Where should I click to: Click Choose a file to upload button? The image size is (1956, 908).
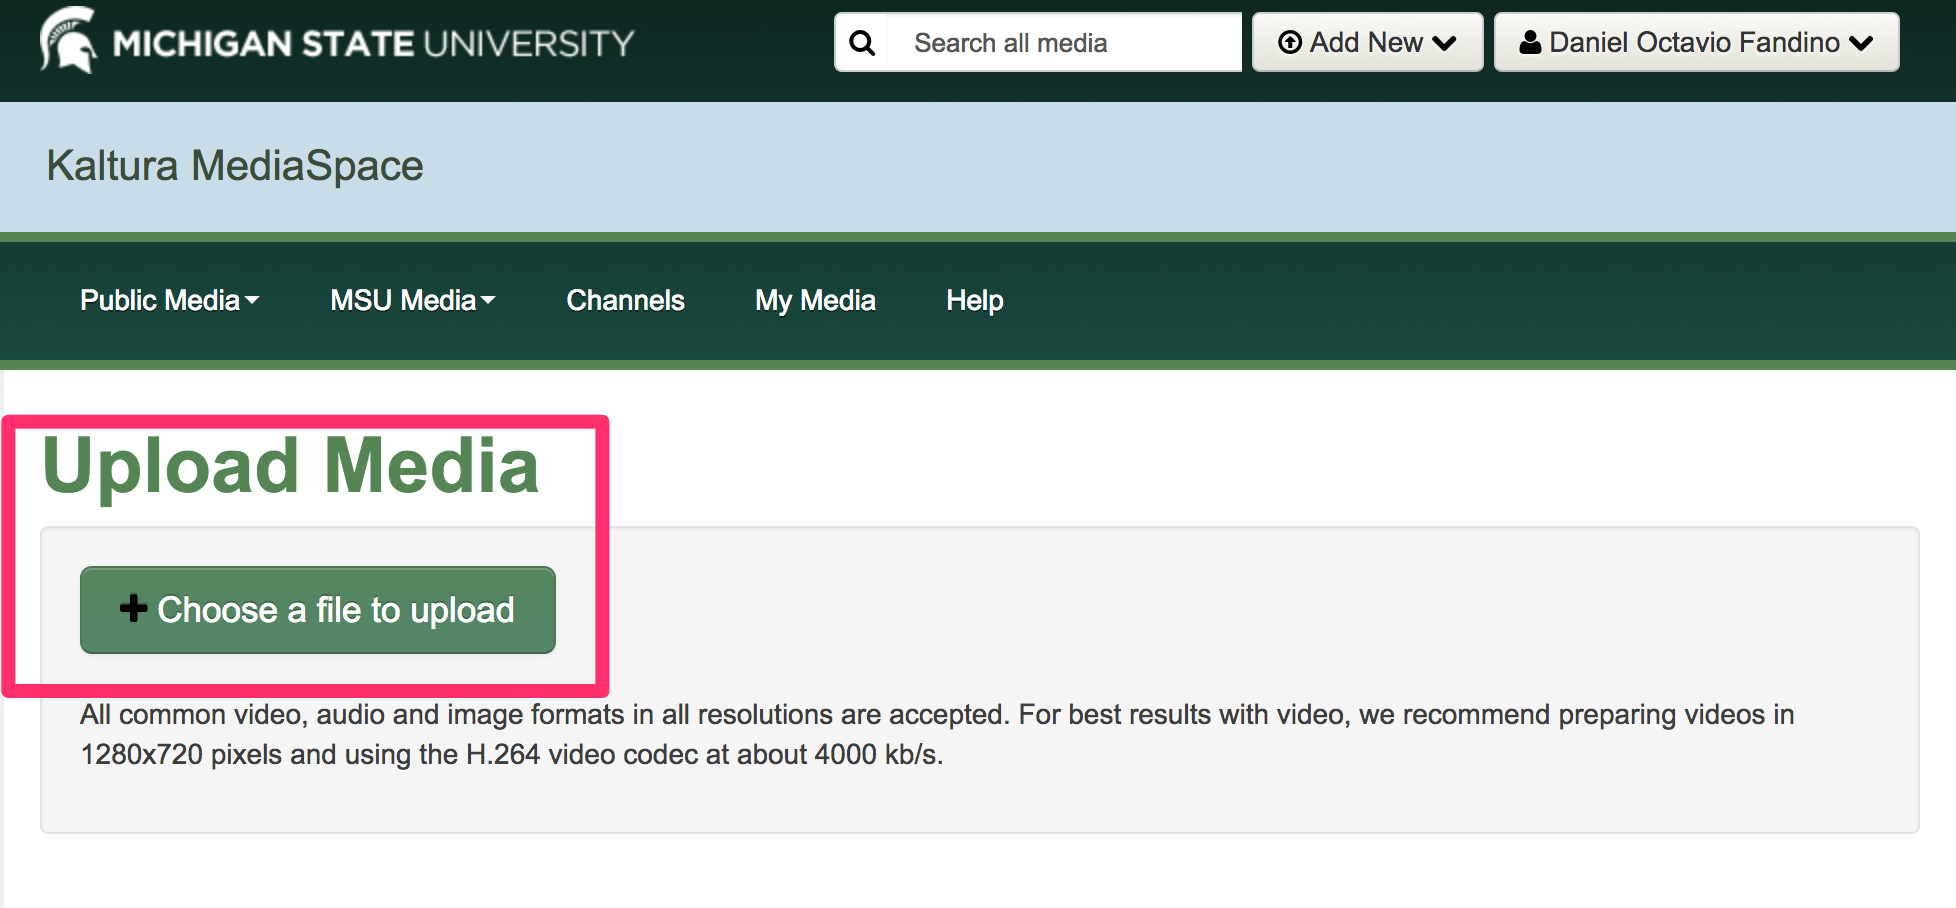[x=318, y=610]
